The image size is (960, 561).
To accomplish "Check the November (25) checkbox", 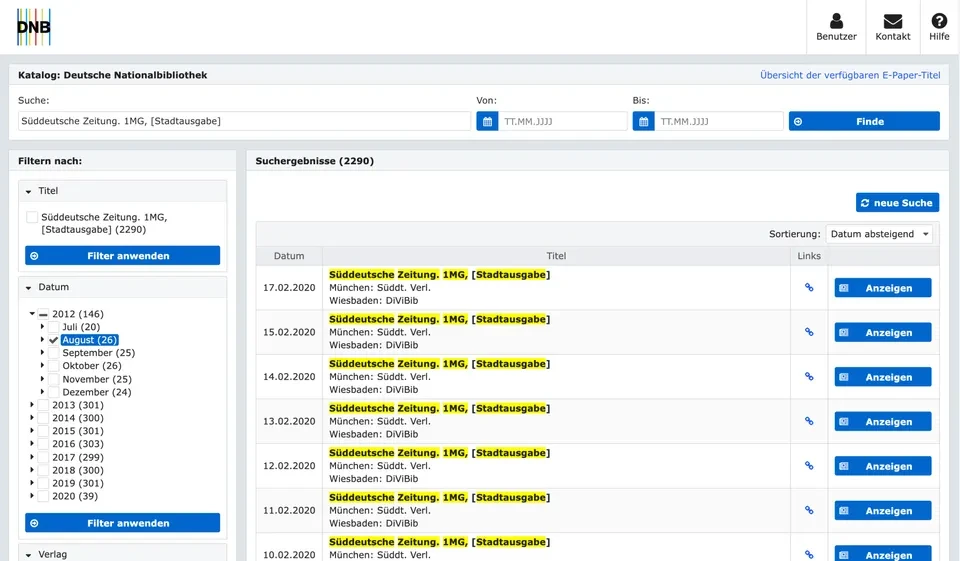I will [53, 379].
